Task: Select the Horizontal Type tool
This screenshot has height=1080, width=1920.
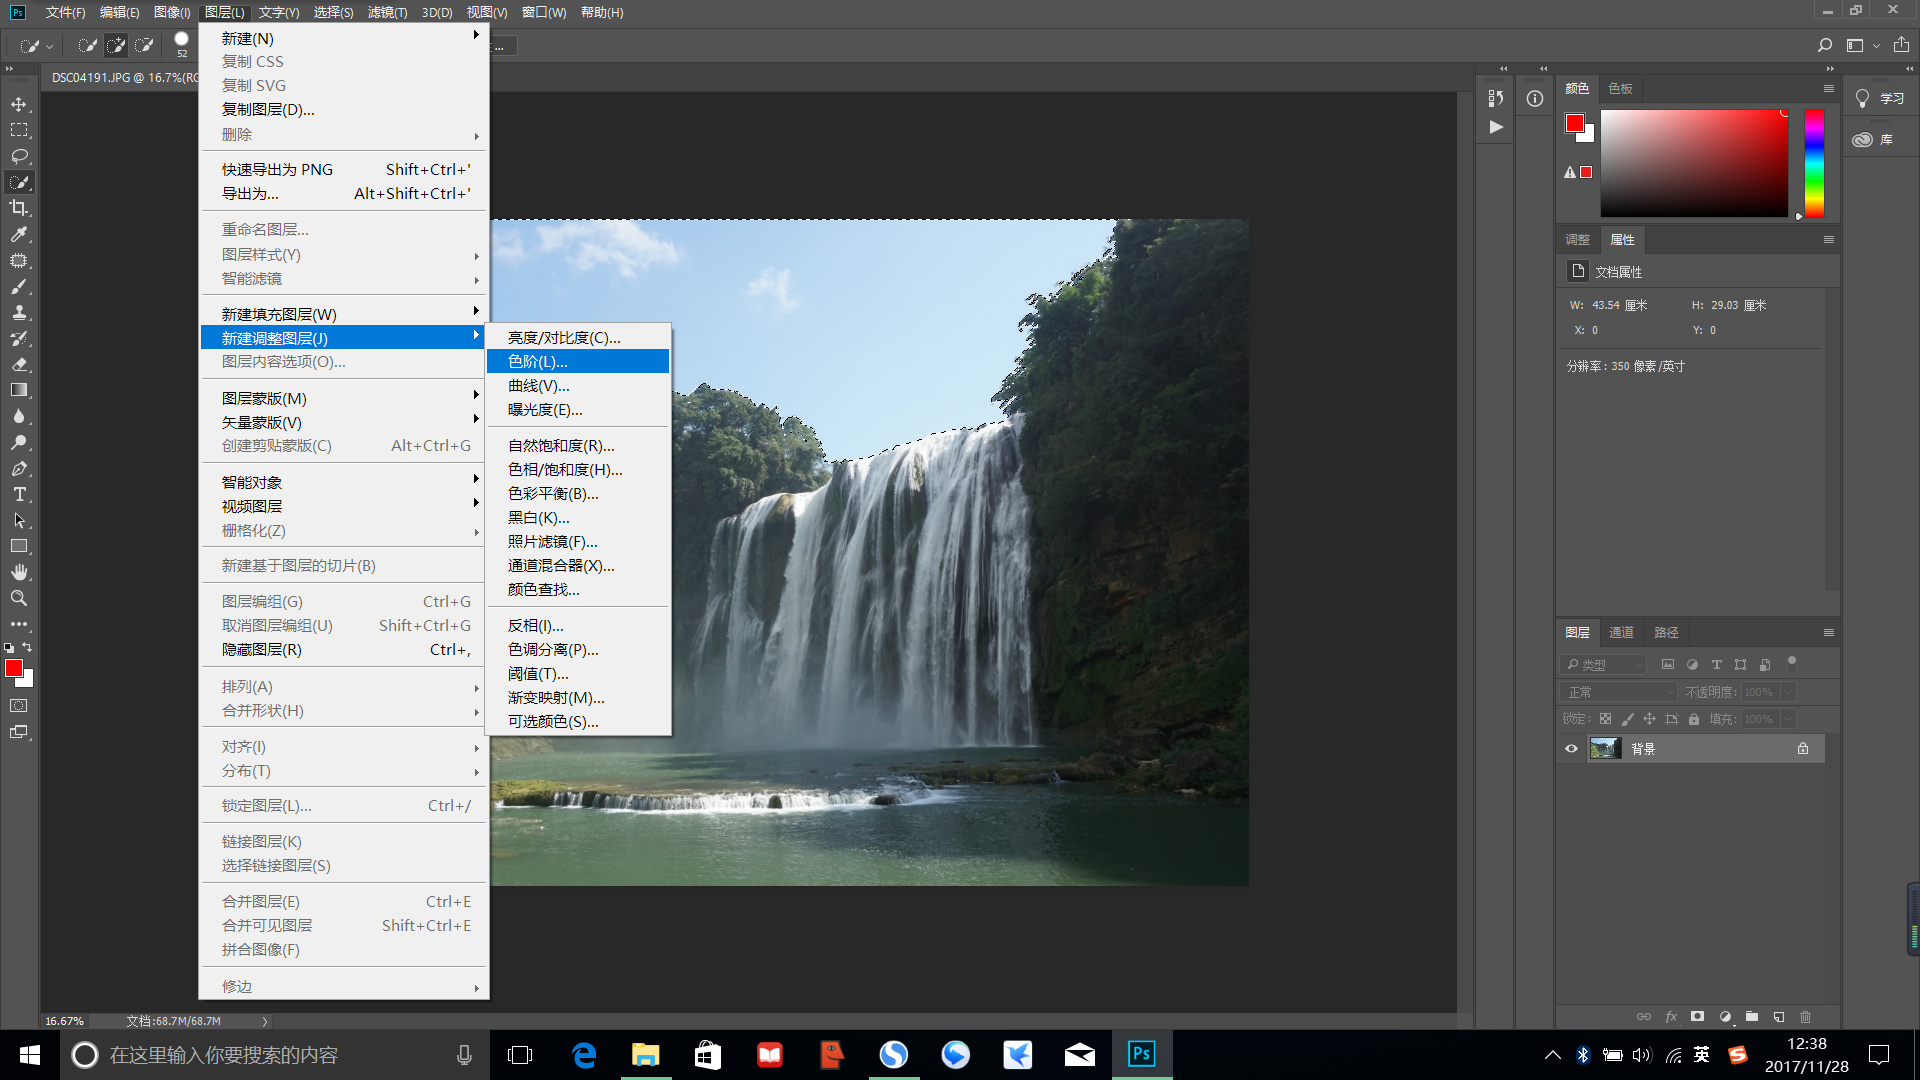Action: coord(19,494)
